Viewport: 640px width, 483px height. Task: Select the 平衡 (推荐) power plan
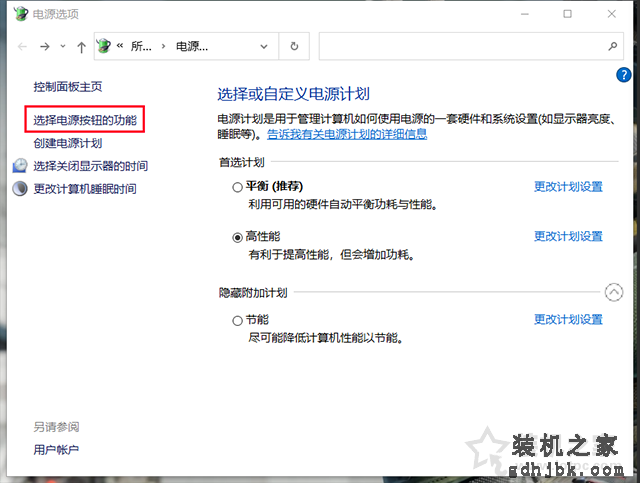237,187
